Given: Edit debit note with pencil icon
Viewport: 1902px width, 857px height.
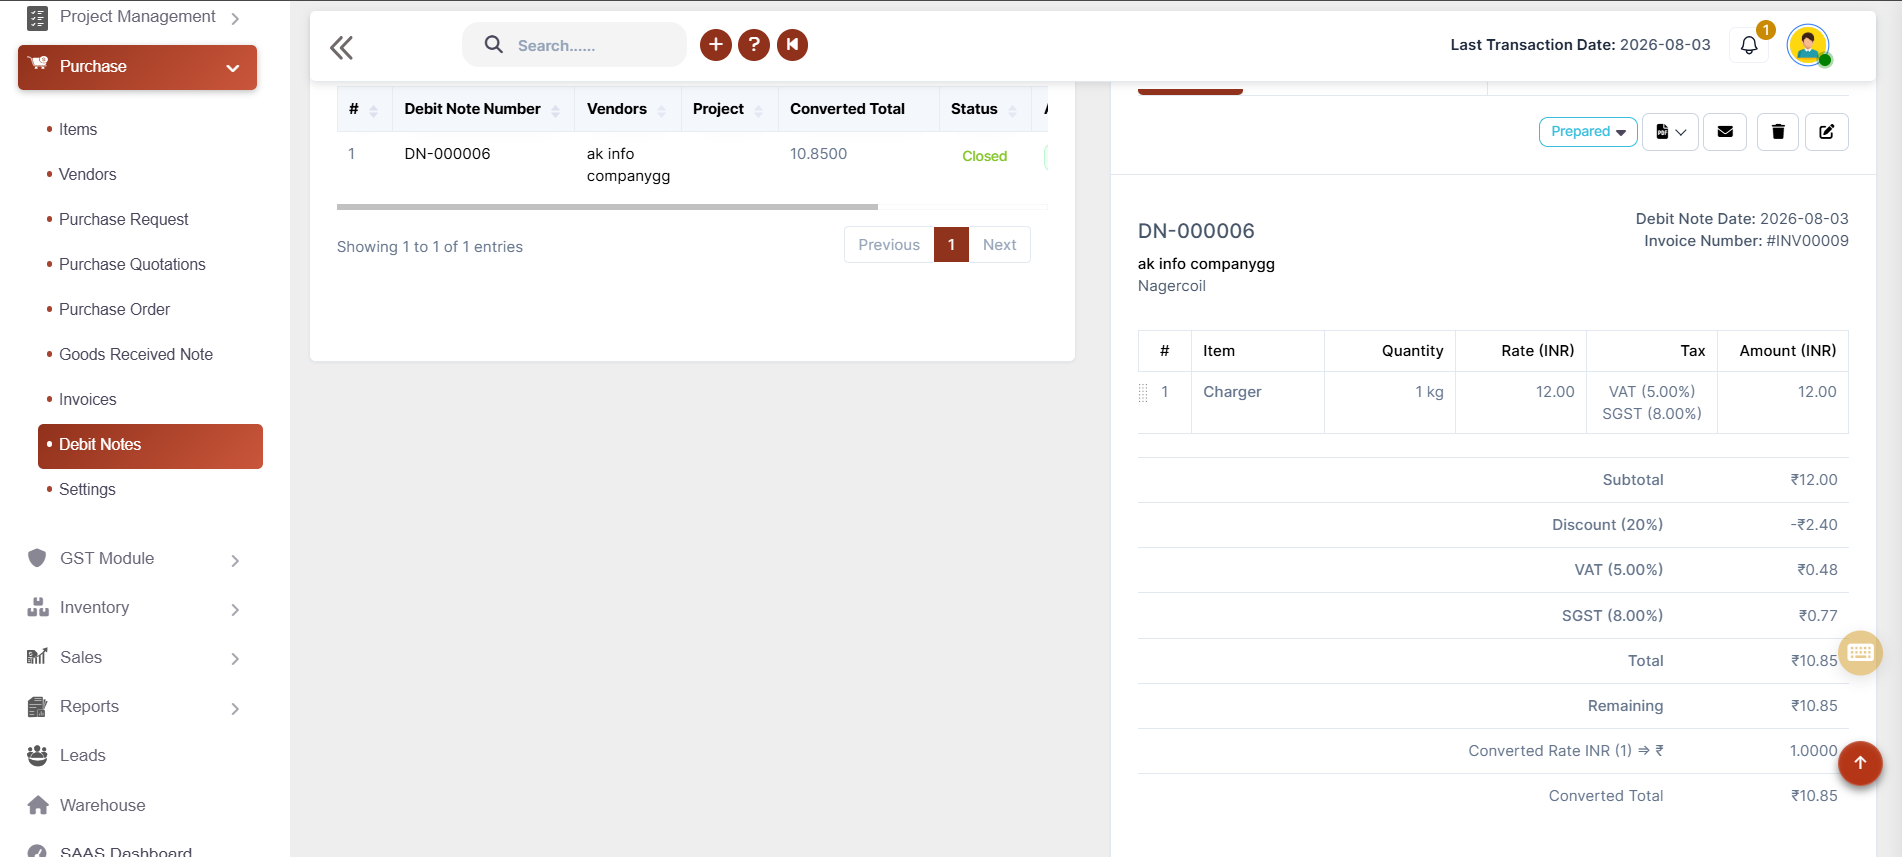Looking at the screenshot, I should pos(1826,132).
